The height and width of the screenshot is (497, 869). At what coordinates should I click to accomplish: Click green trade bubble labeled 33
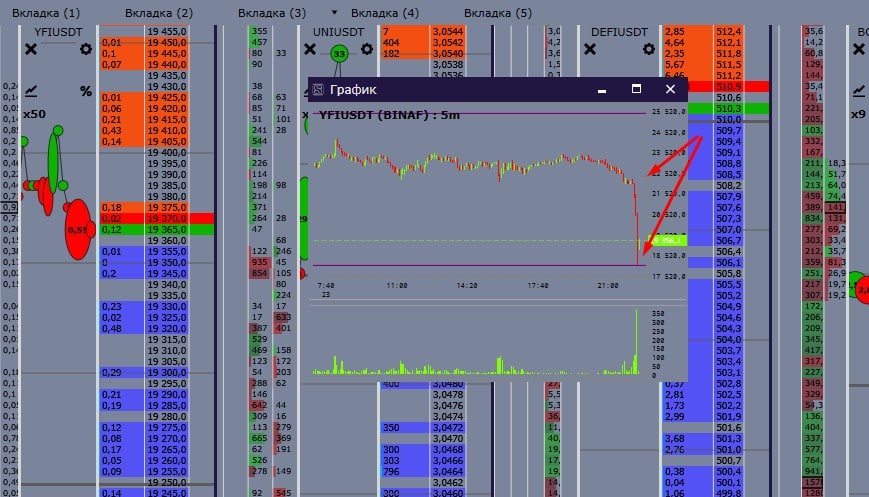coord(339,54)
